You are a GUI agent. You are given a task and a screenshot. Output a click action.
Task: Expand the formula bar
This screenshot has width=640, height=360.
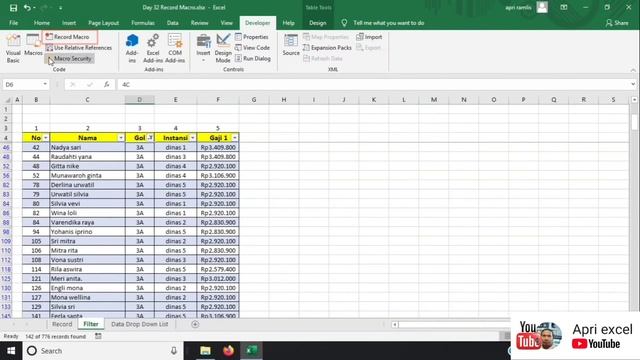(633, 84)
